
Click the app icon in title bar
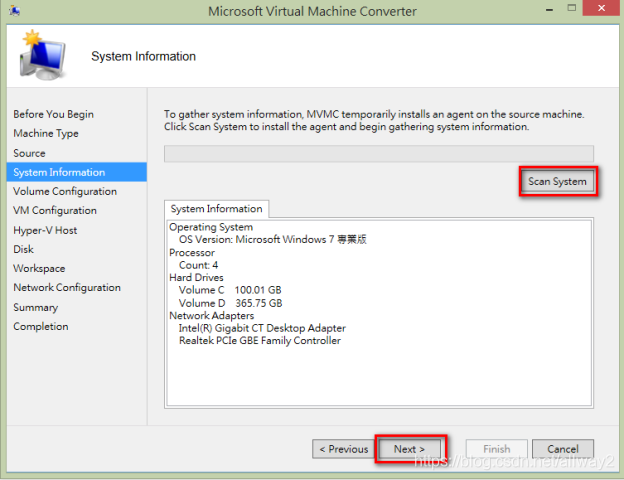click(15, 10)
